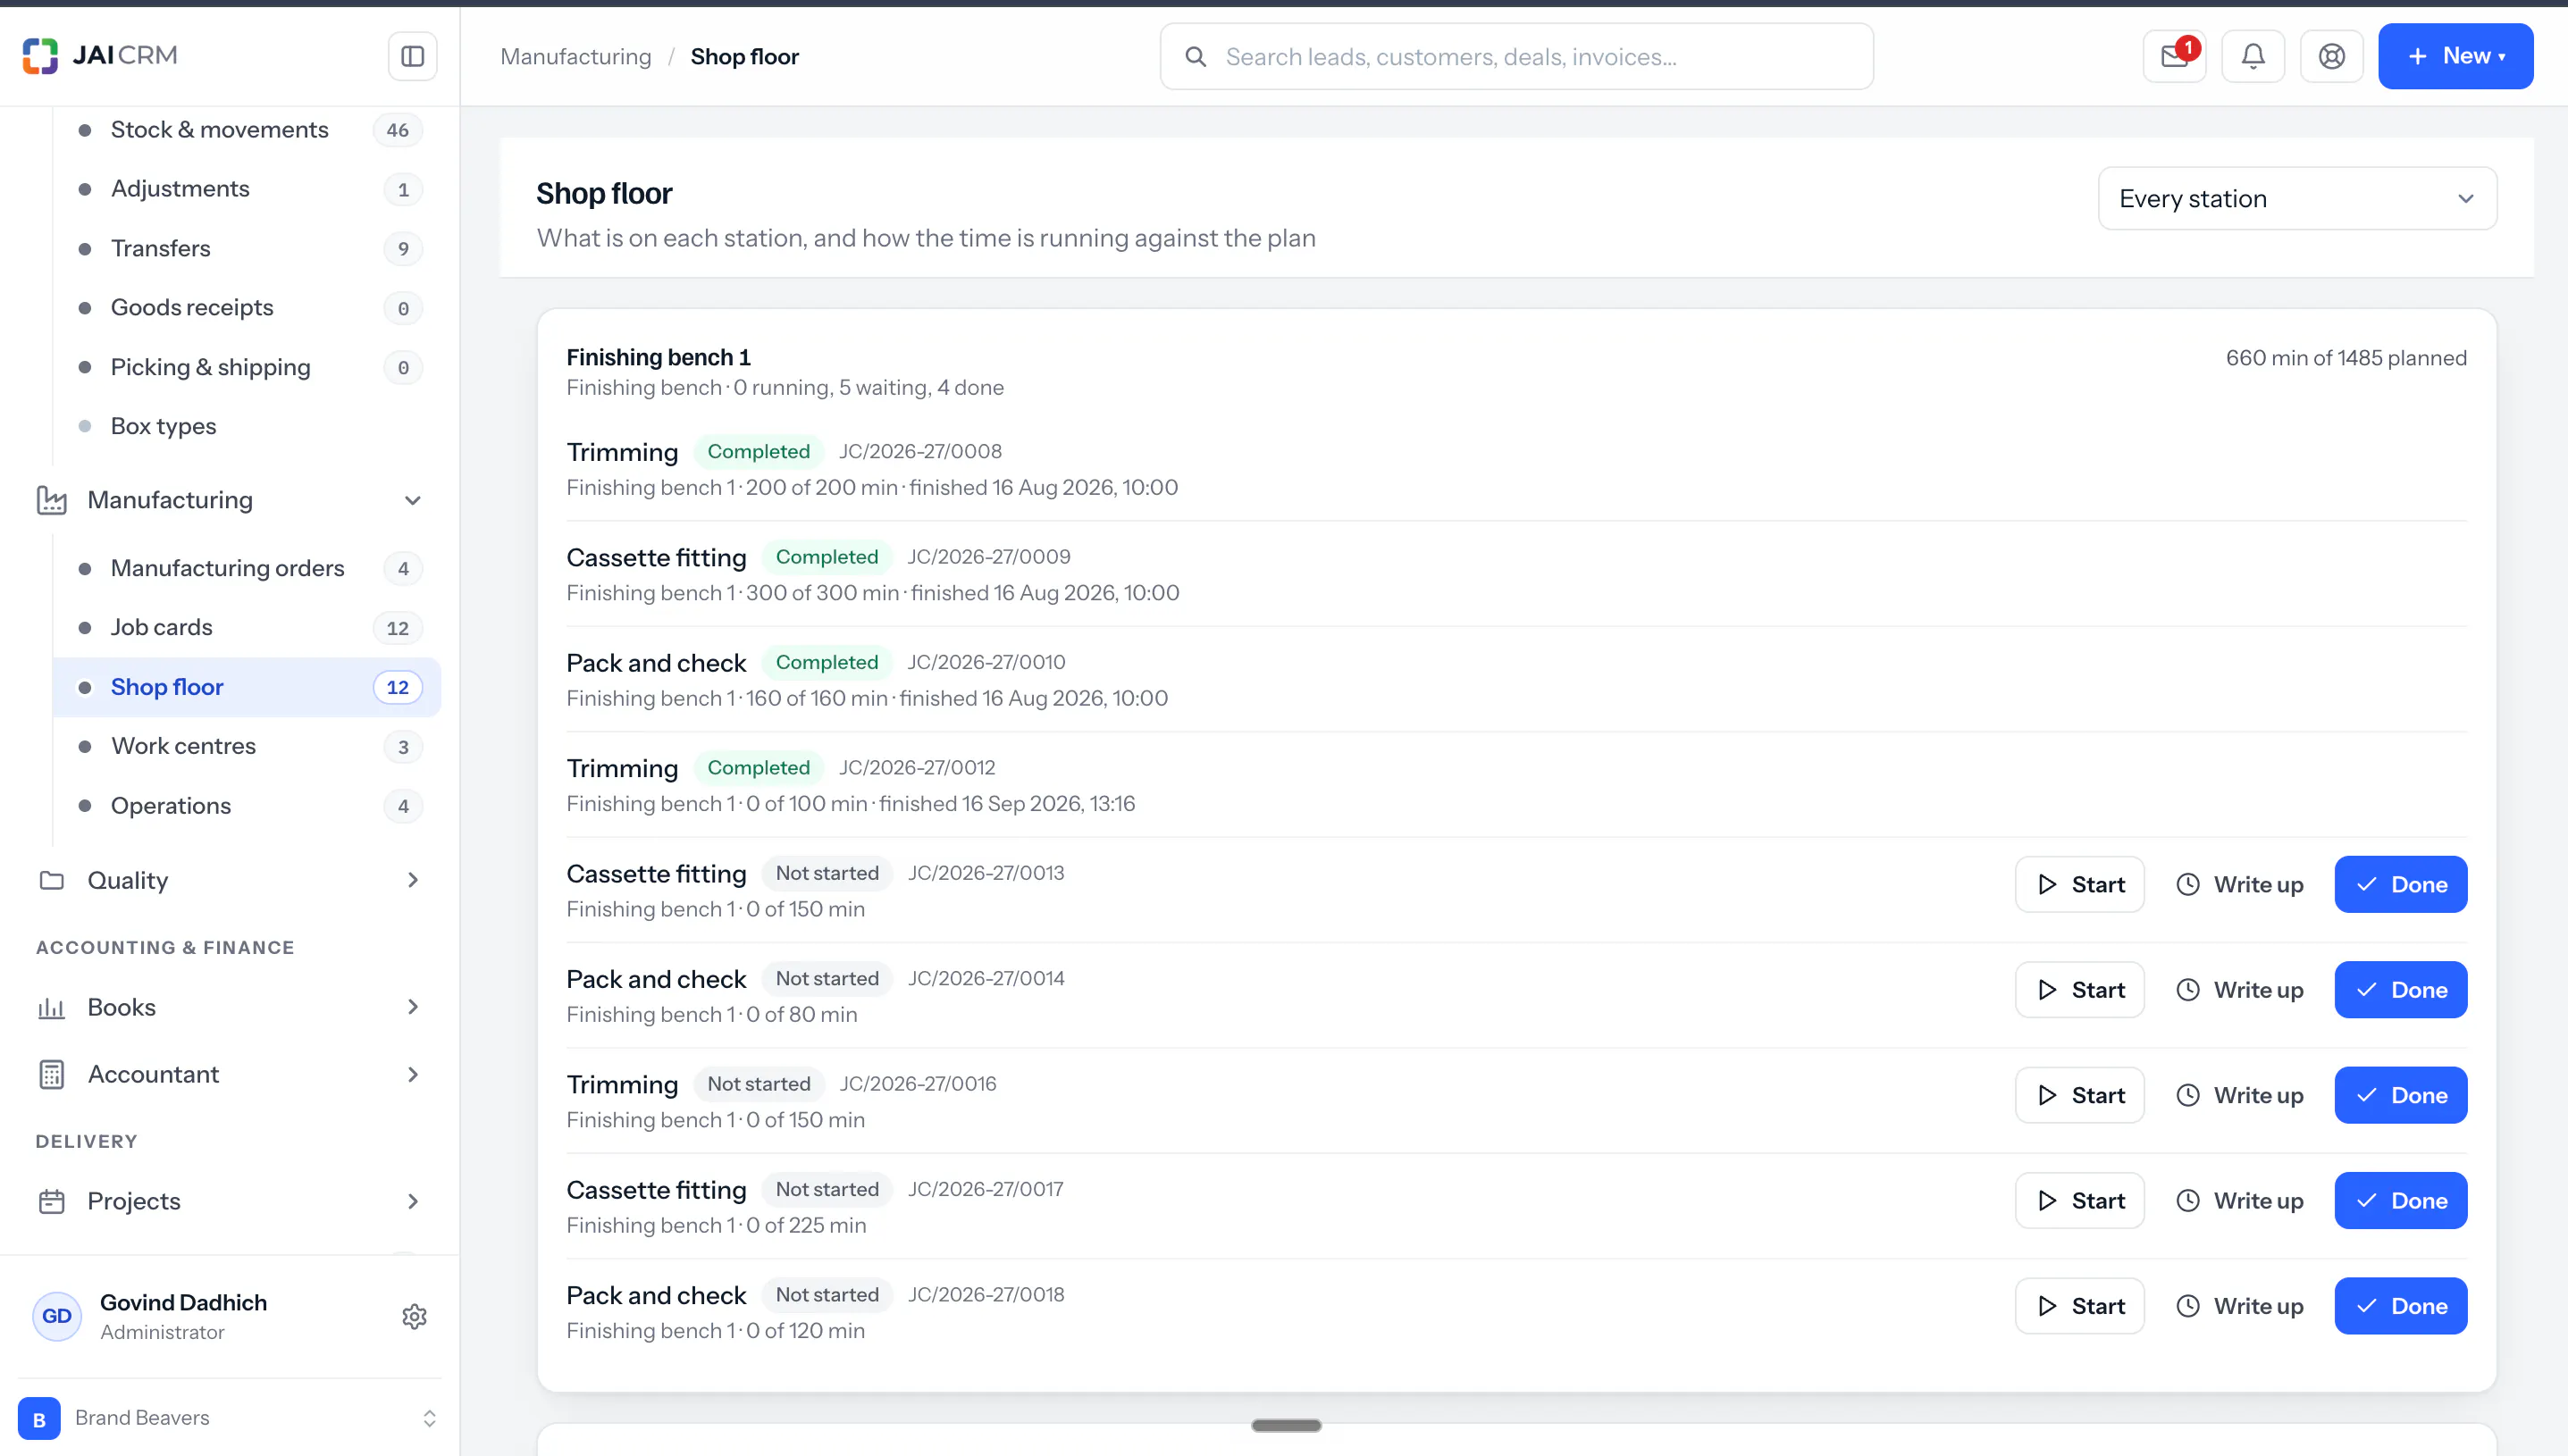This screenshot has width=2568, height=1456.
Task: Expand the Accountant section chevron
Action: [x=412, y=1074]
